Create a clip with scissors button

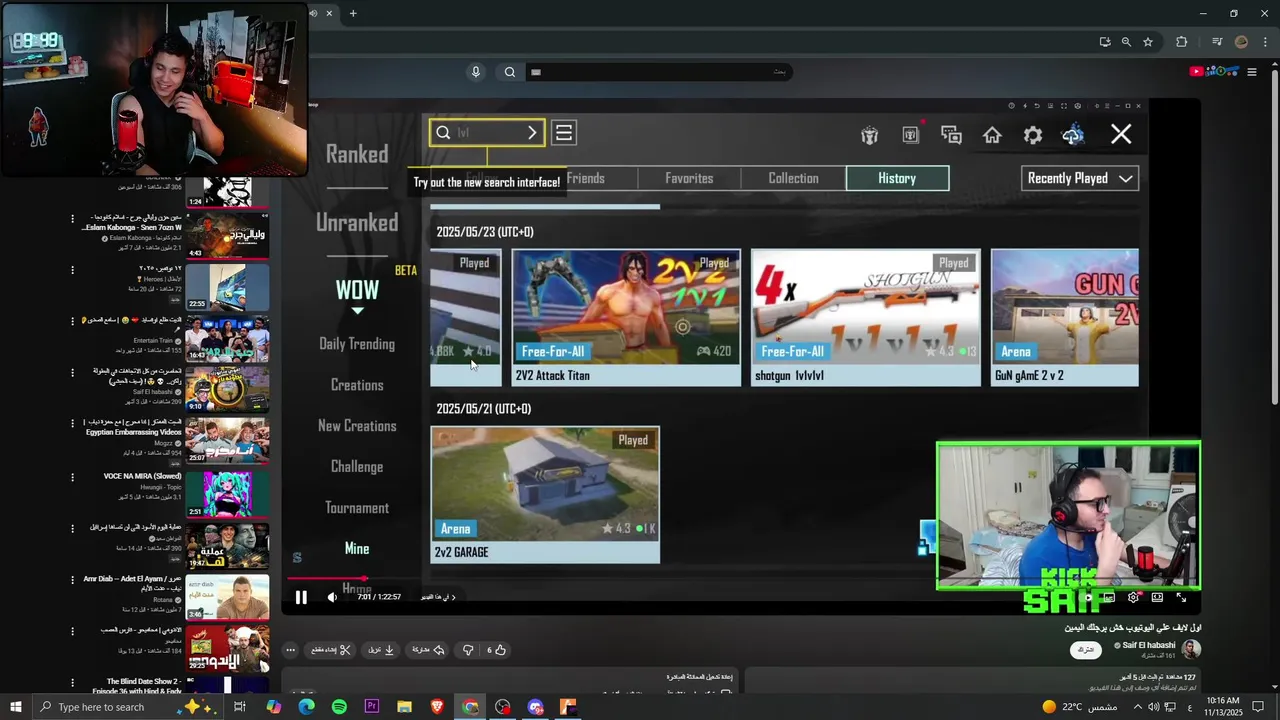pyautogui.click(x=331, y=650)
